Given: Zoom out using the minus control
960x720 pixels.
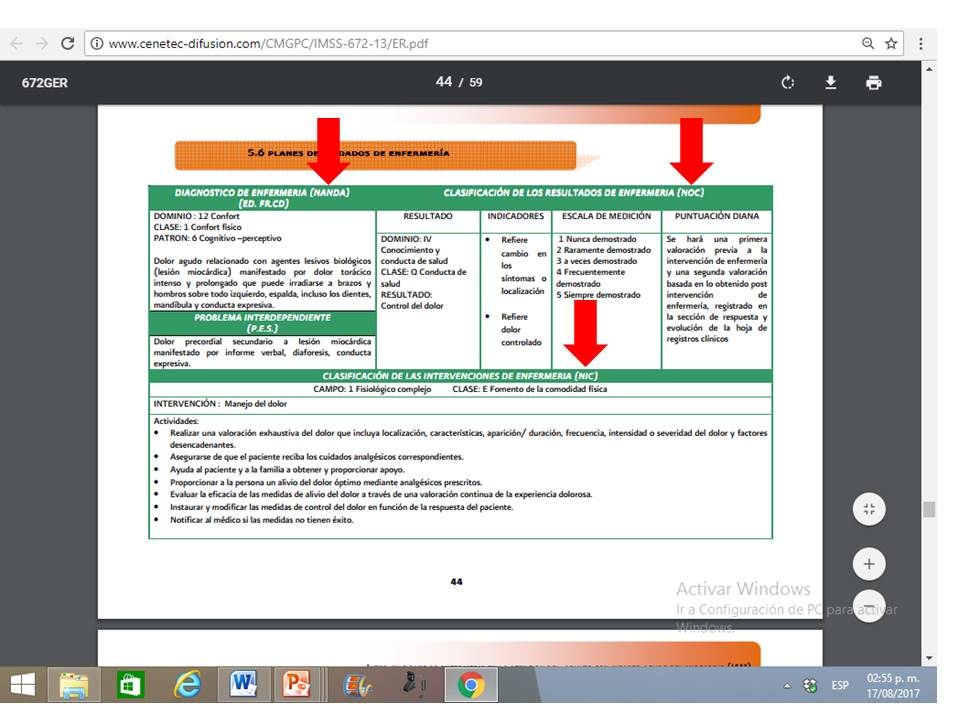Looking at the screenshot, I should pyautogui.click(x=868, y=606).
